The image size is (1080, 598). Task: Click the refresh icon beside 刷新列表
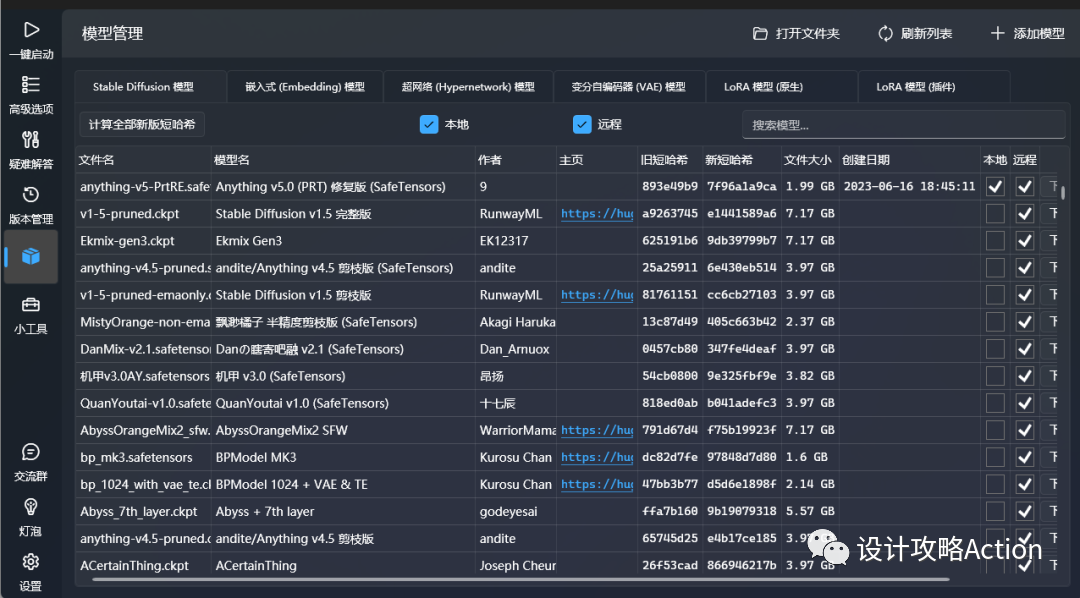[x=885, y=33]
